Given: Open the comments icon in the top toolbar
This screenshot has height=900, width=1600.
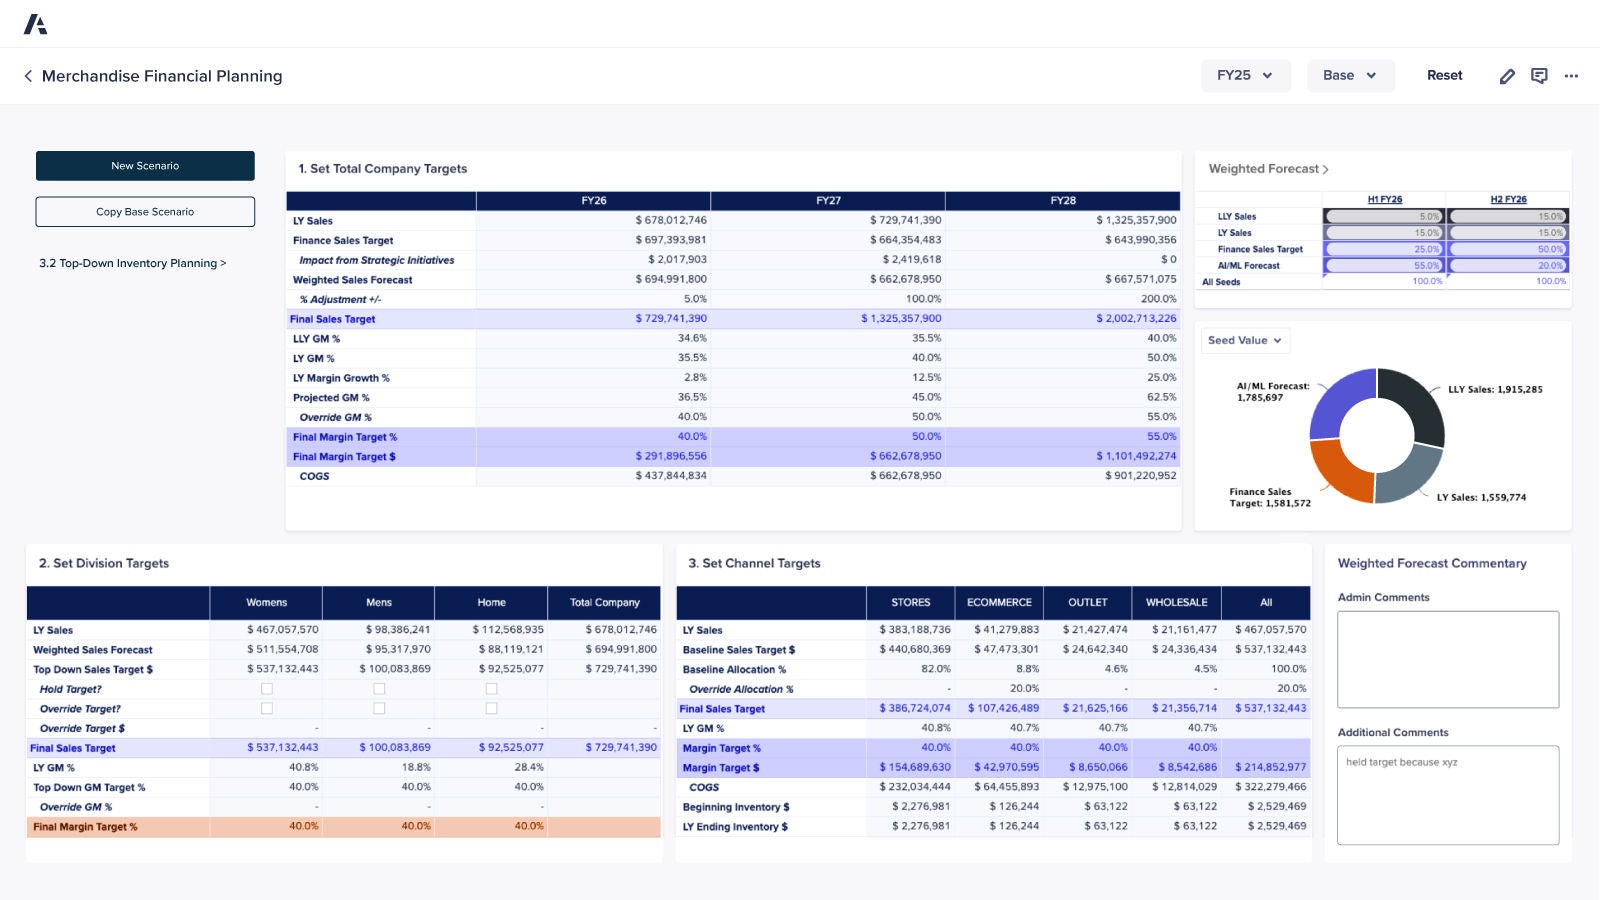Looking at the screenshot, I should (x=1539, y=75).
